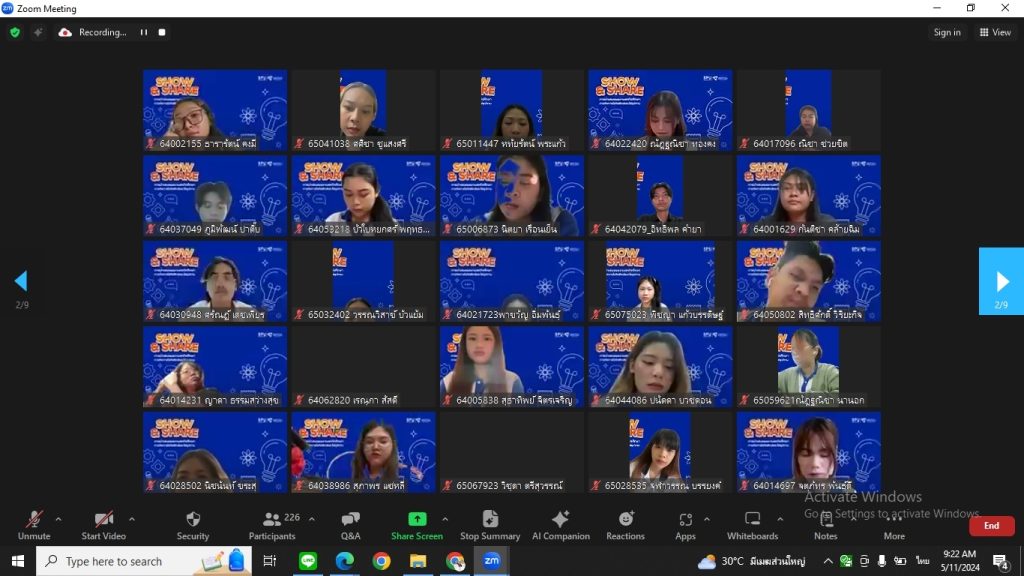Show hidden system tray icons
The height and width of the screenshot is (576, 1024).
pyautogui.click(x=827, y=561)
